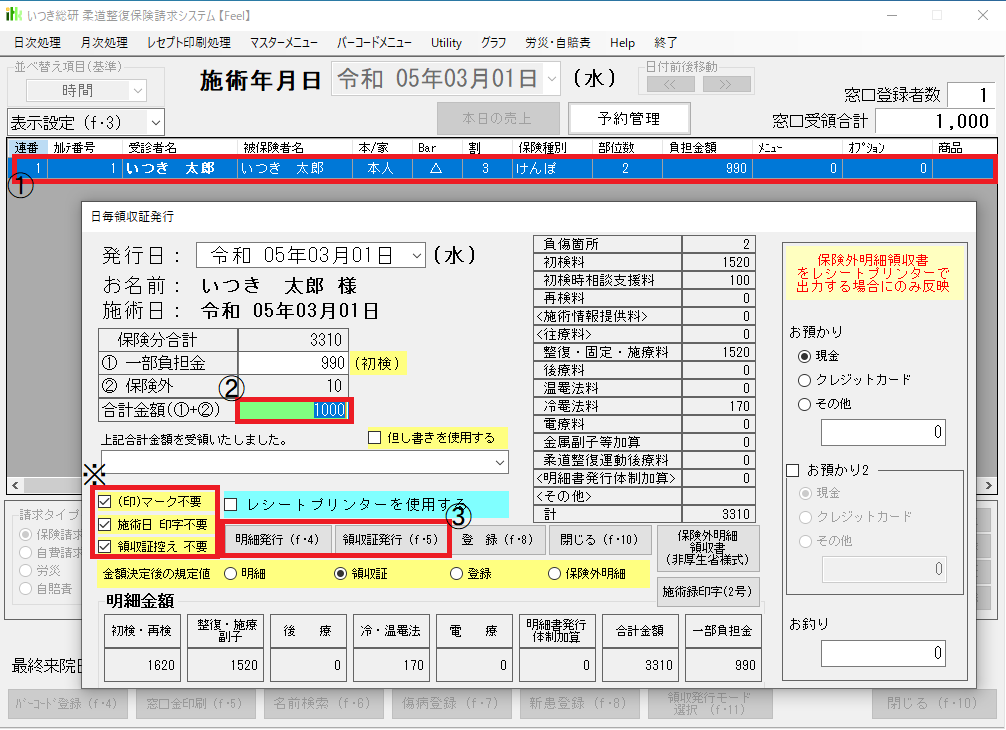
Task: Open the 時間 sort order dropdown
Action: click(135, 90)
